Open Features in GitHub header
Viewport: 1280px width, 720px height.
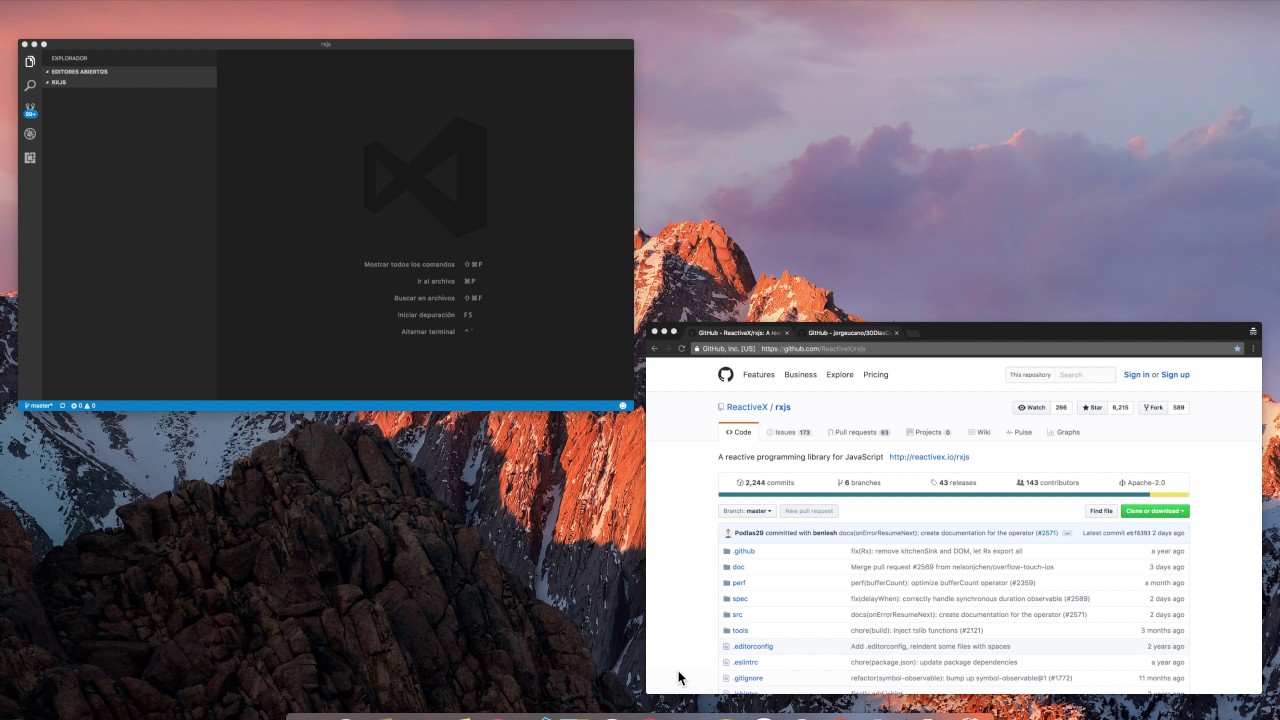coord(759,375)
